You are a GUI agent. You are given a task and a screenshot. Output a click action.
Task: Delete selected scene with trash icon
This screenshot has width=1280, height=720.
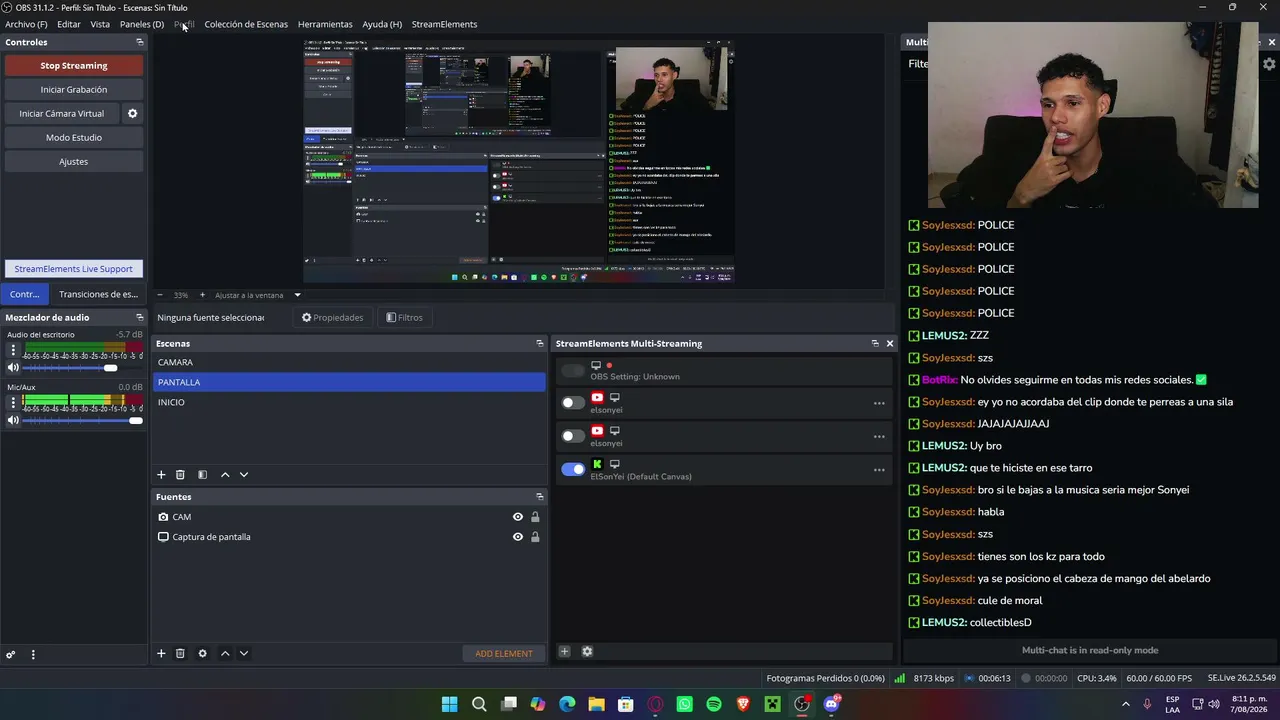click(x=180, y=475)
